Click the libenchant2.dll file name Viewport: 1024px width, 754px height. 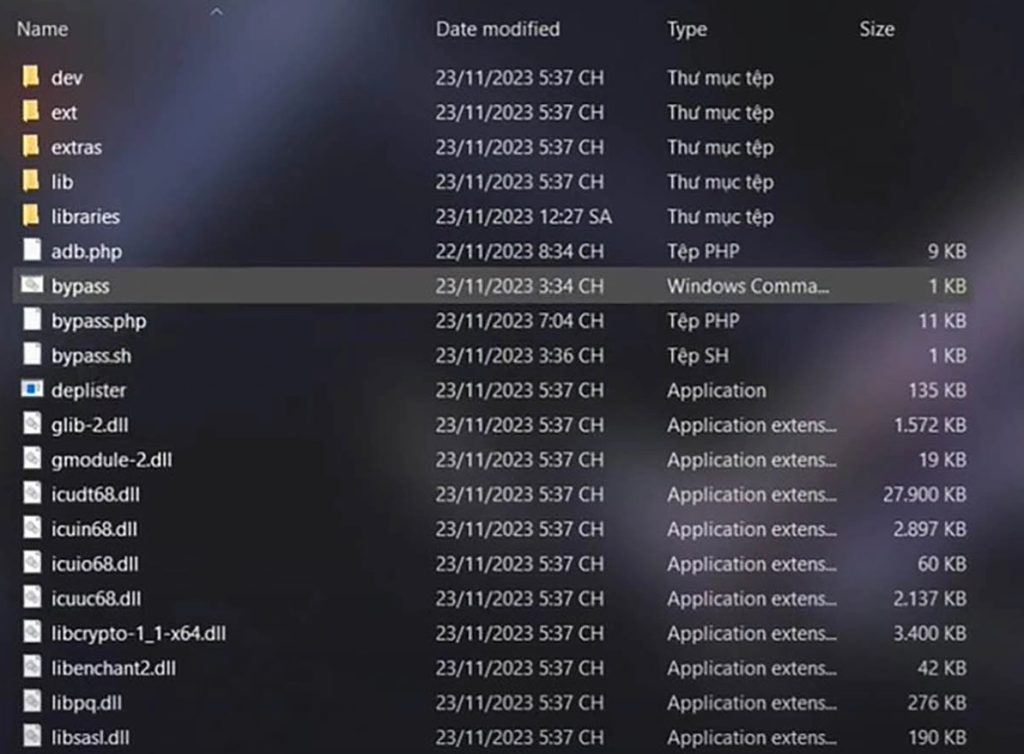(113, 668)
